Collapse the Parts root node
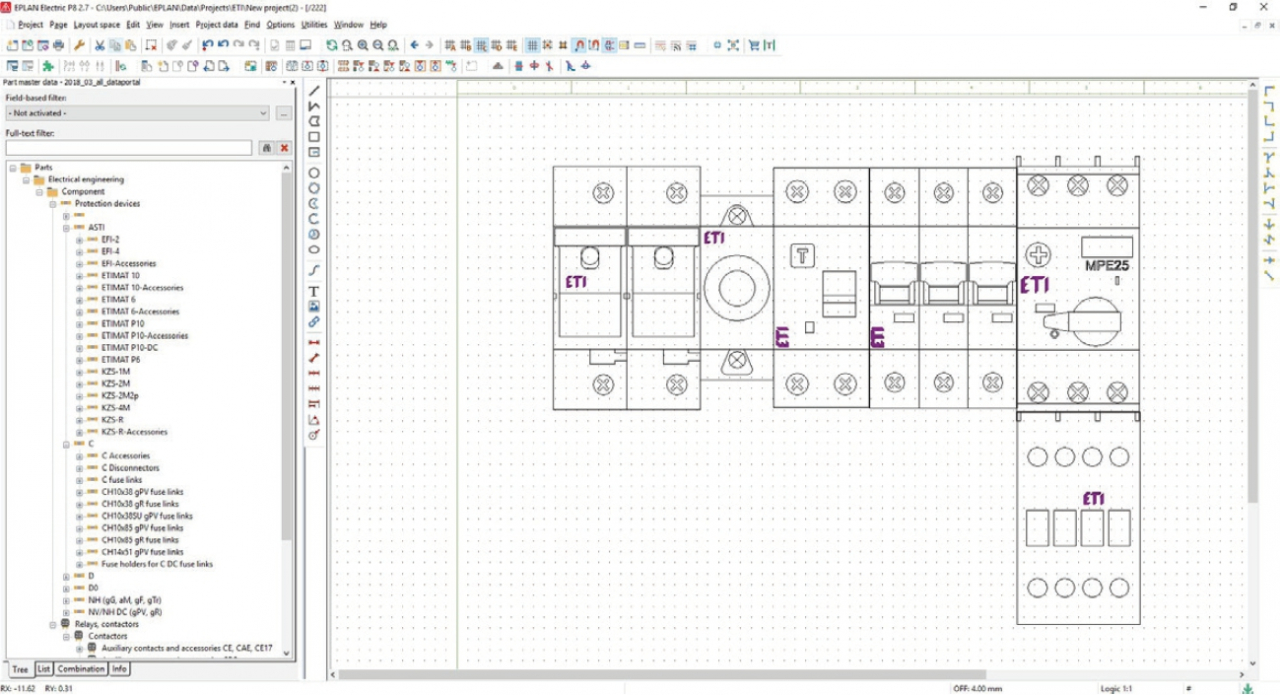Screen dimensions: 1280x695 (x=14, y=168)
